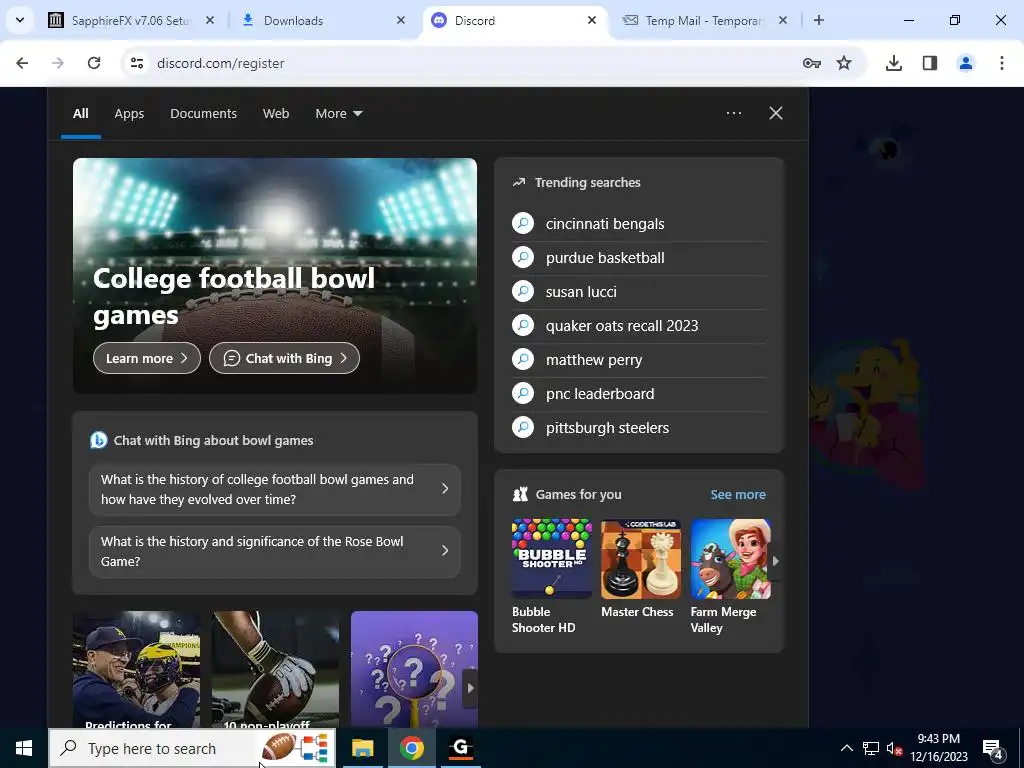1024x768 pixels.
Task: Close the Windows search panel
Action: coord(776,113)
